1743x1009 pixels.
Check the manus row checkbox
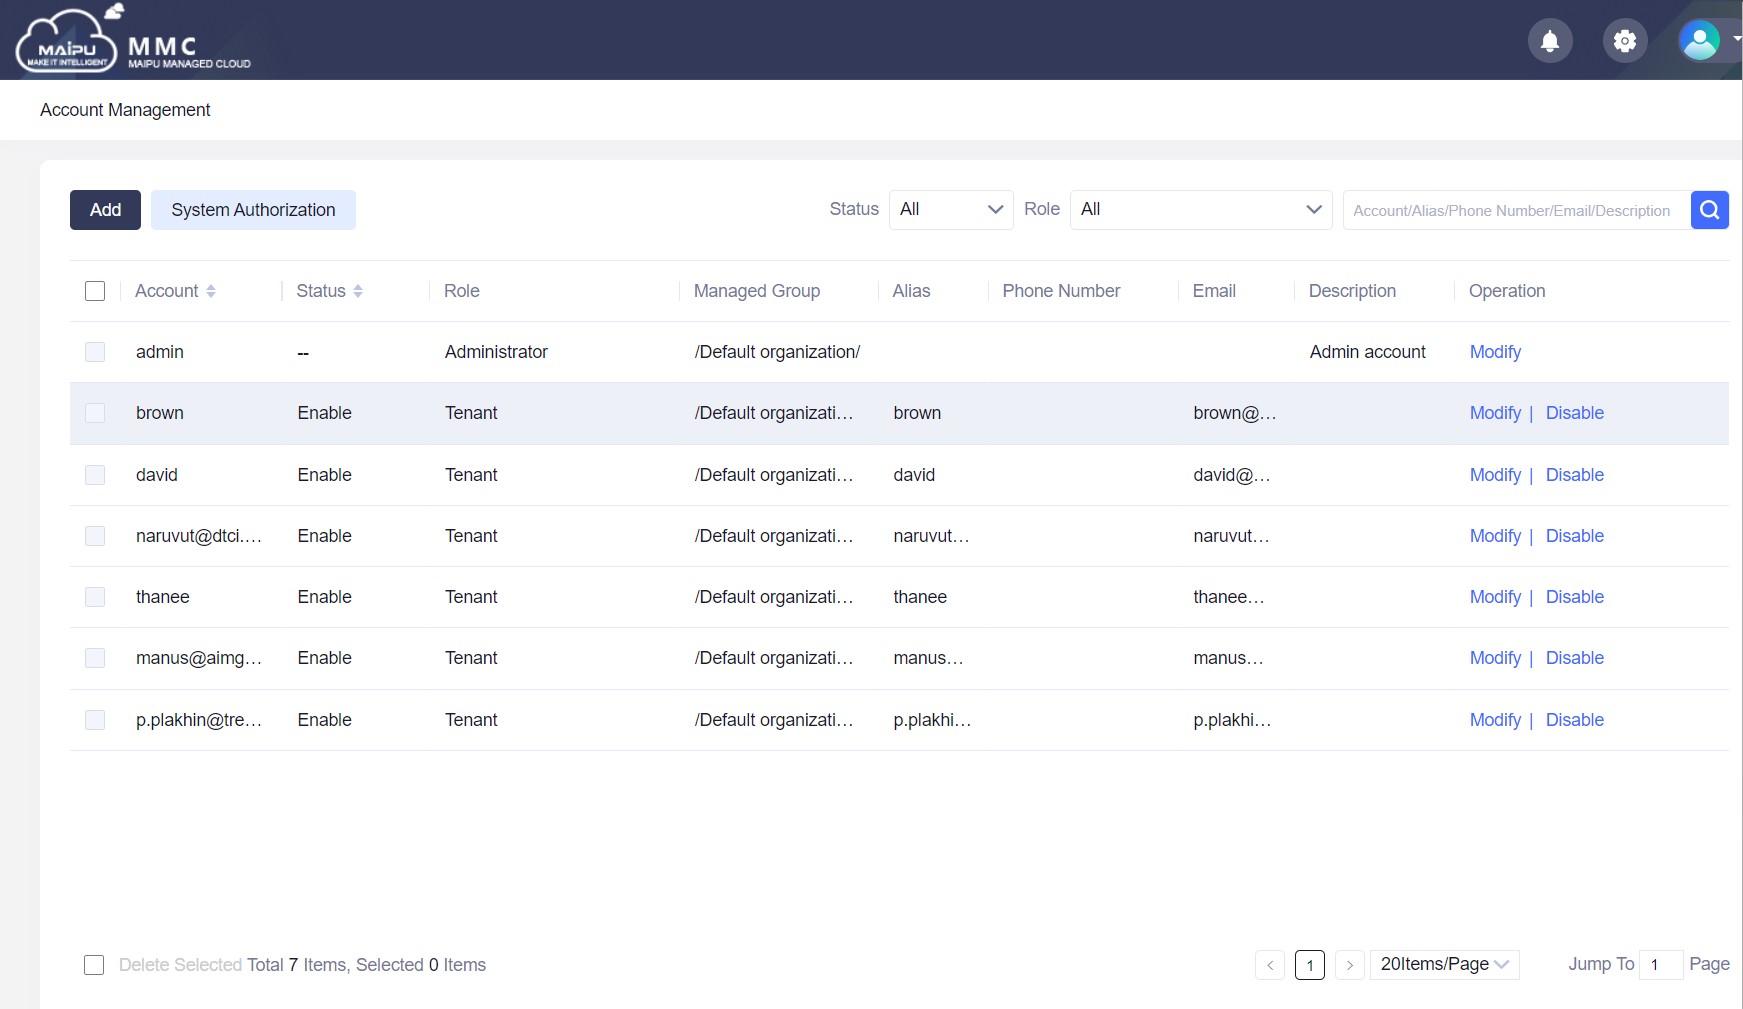pyautogui.click(x=95, y=658)
